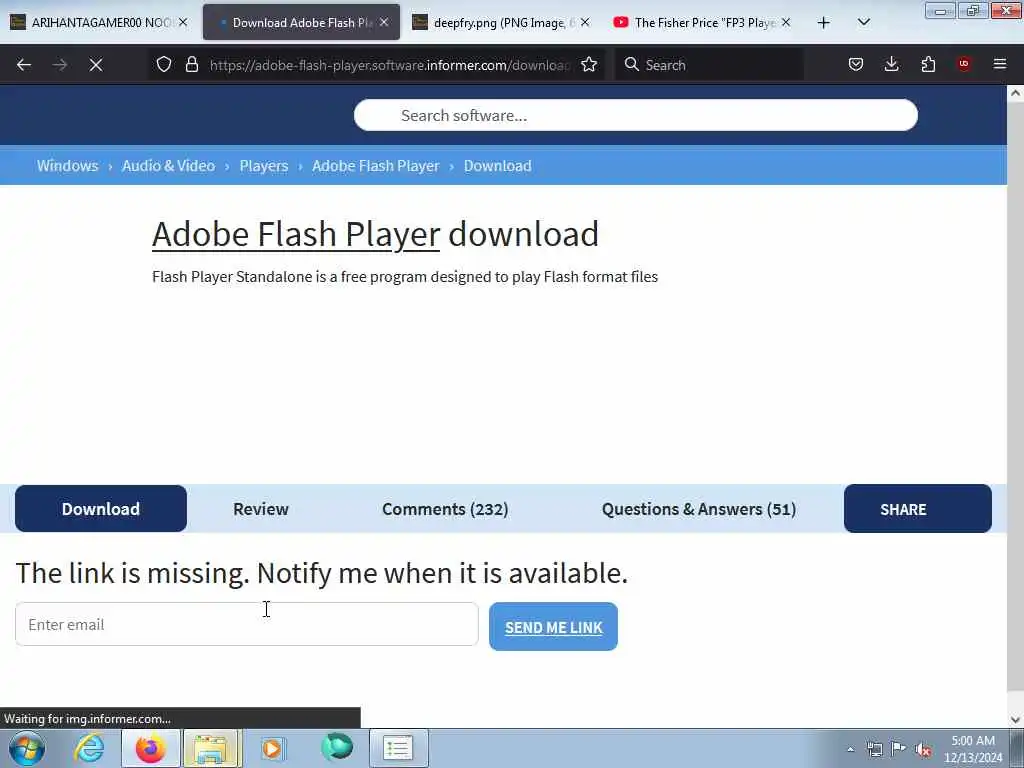Click the SEND ME LINK button
This screenshot has height=768, width=1024.
click(553, 627)
